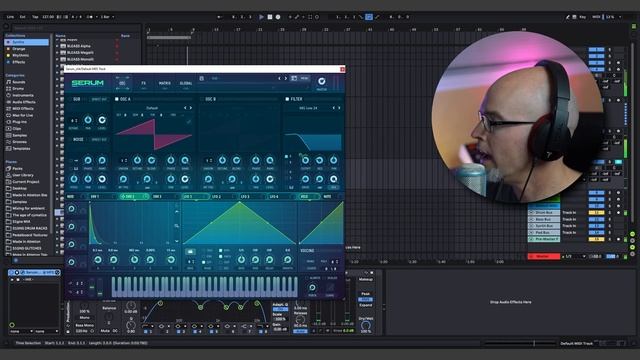Viewport: 640px width, 360px height.
Task: Click the Serum on-screen piano keyboard
Action: (204, 287)
